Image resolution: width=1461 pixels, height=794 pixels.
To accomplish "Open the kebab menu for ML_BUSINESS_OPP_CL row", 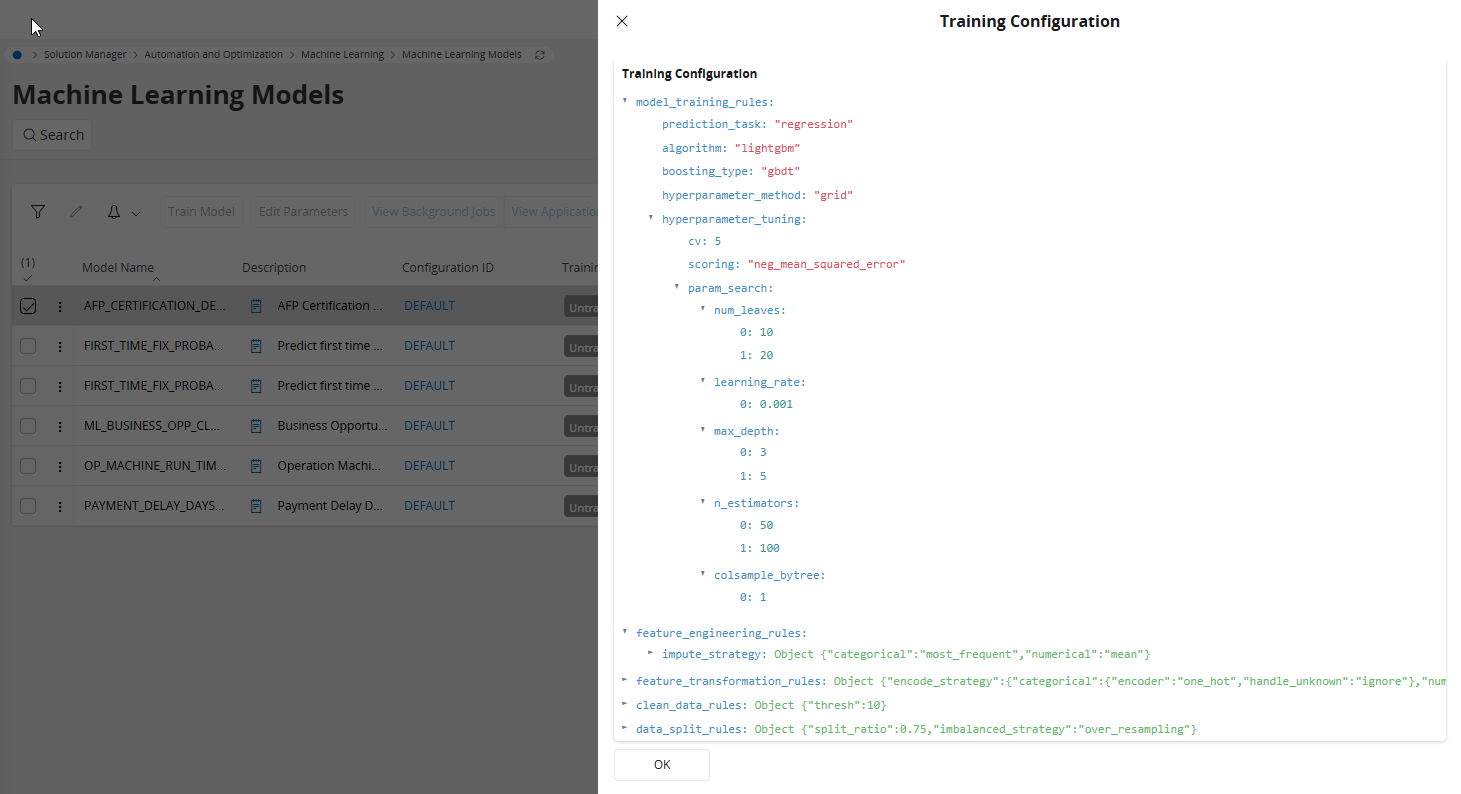I will coord(60,425).
